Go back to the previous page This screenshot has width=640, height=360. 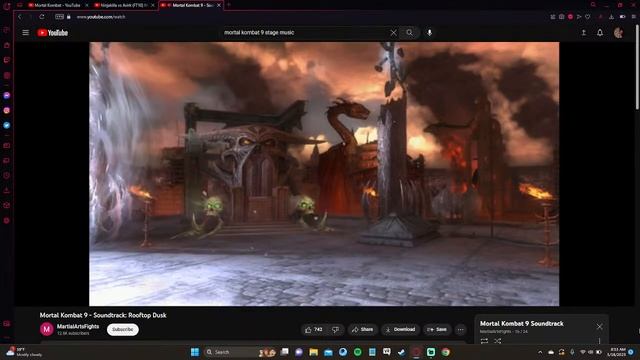tap(20, 17)
